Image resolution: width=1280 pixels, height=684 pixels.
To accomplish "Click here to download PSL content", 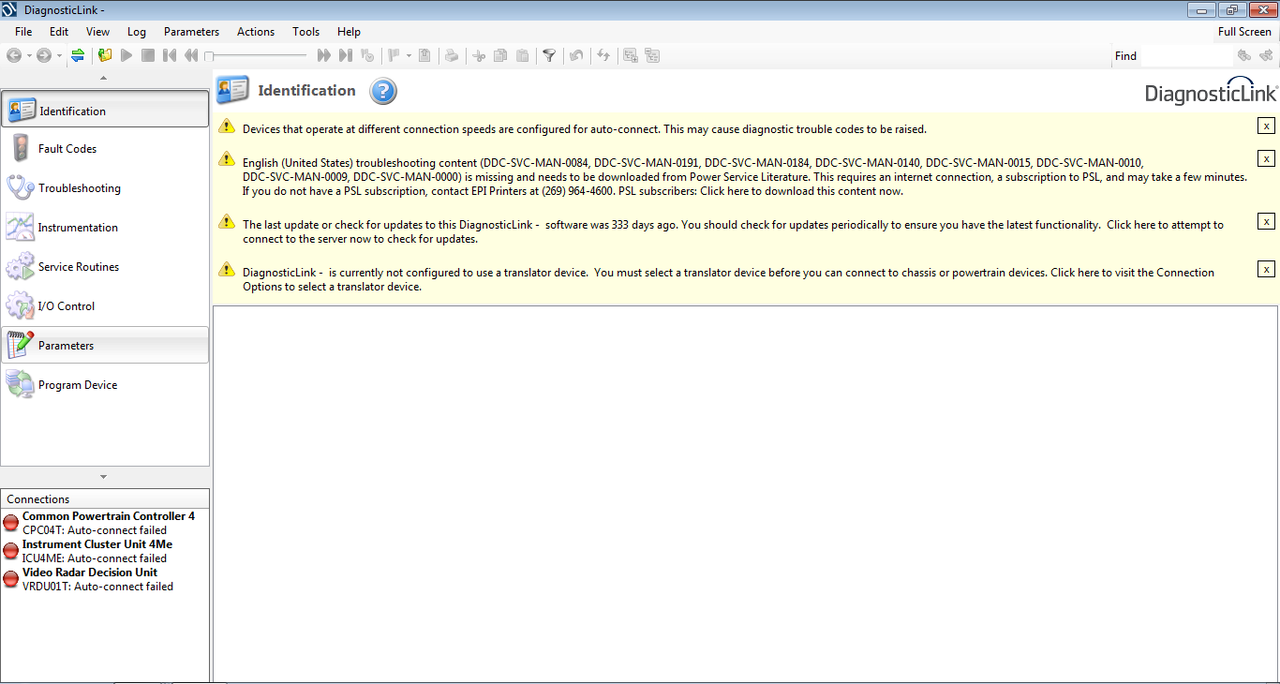I will pyautogui.click(x=801, y=191).
